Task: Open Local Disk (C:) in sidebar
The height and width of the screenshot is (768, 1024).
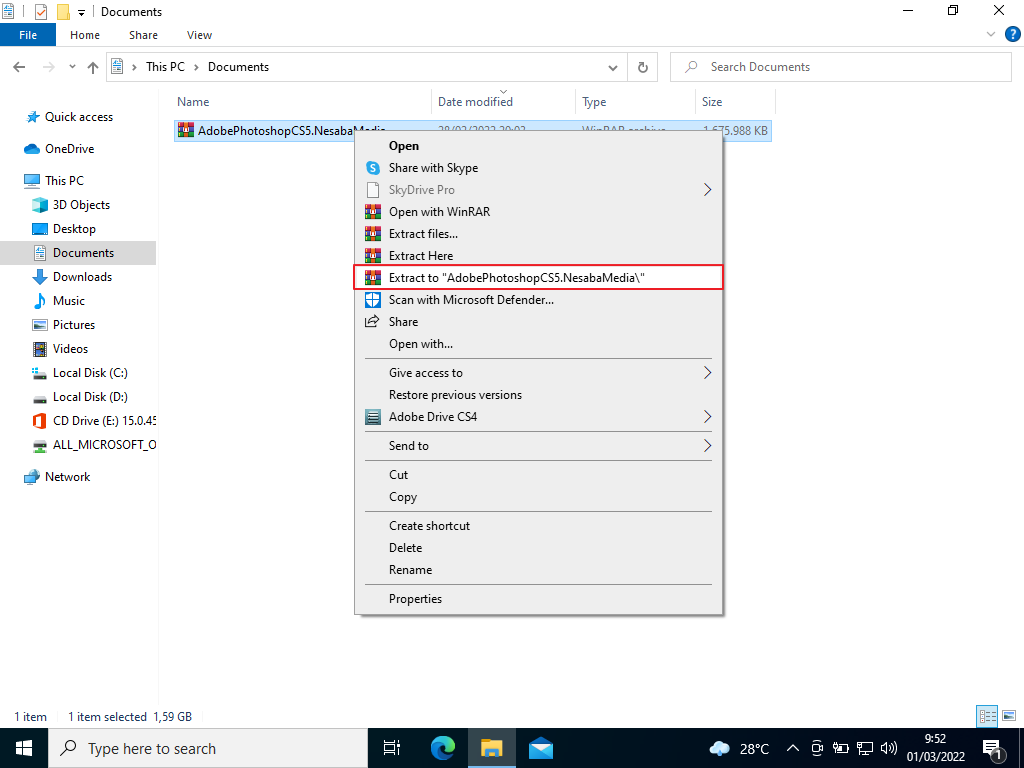Action: (90, 373)
